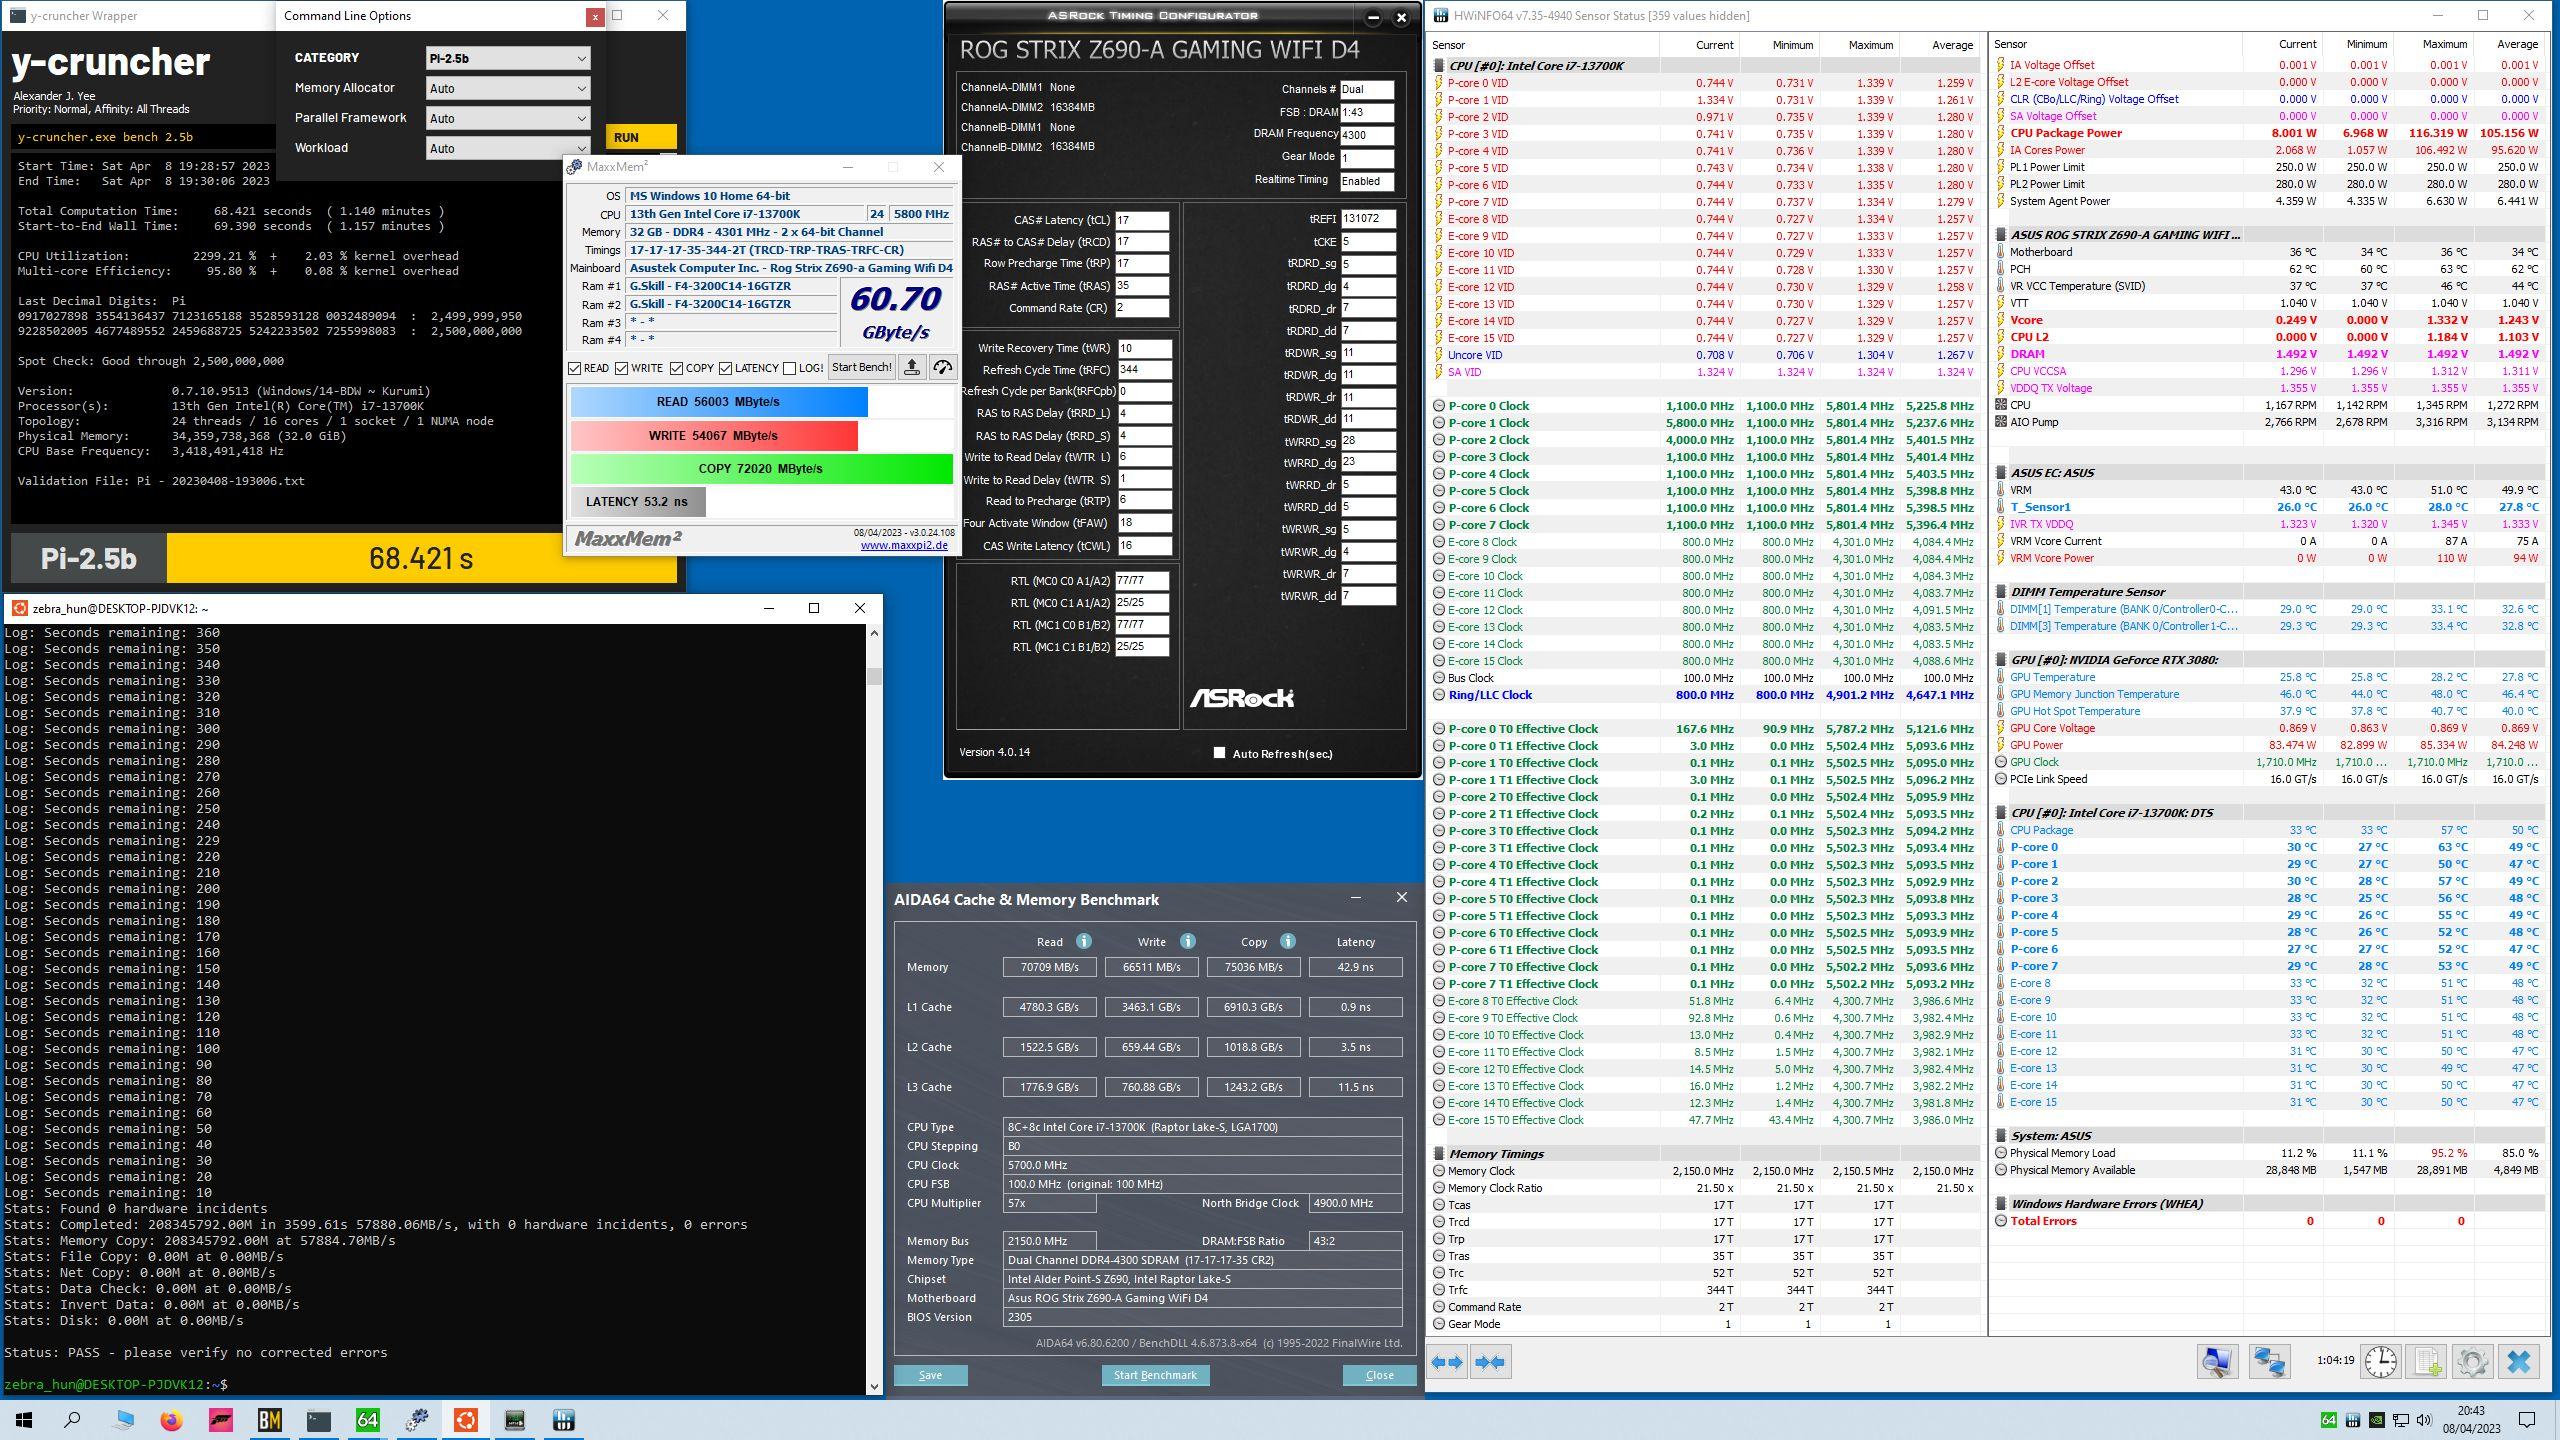Toggle MaxxMem LATENCY checkbox
This screenshot has width=2560, height=1440.
tap(726, 368)
